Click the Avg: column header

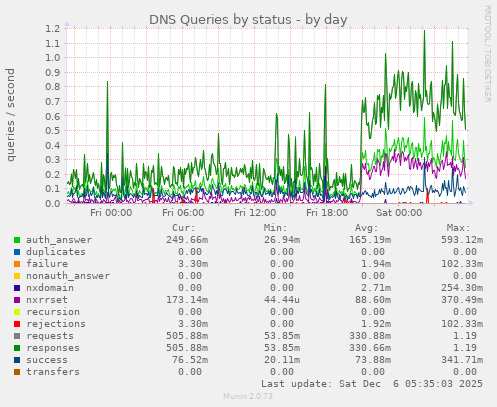tap(367, 228)
